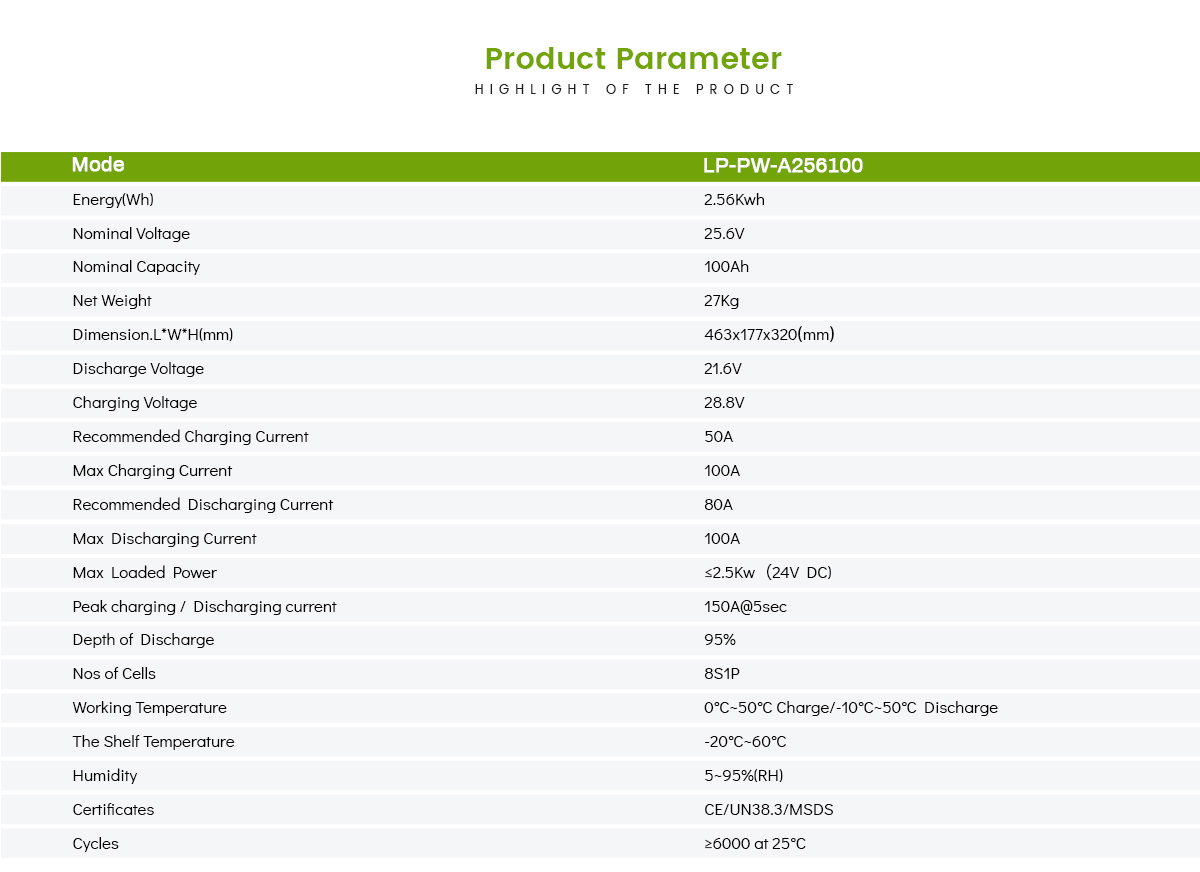1200x872 pixels.
Task: Click the 463x177x320(mm) dimension value
Action: pyautogui.click(x=769, y=334)
